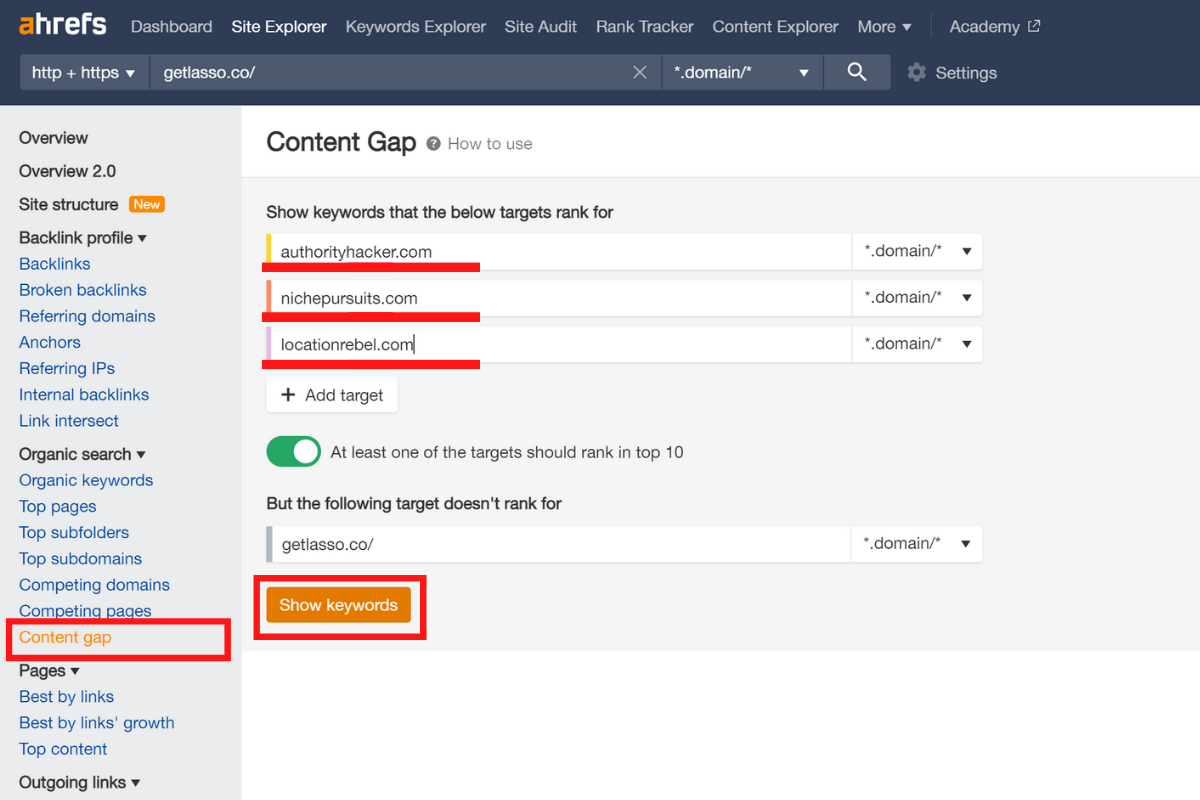Open Site Audit
Screen dimensions: 1200x800
[541, 27]
